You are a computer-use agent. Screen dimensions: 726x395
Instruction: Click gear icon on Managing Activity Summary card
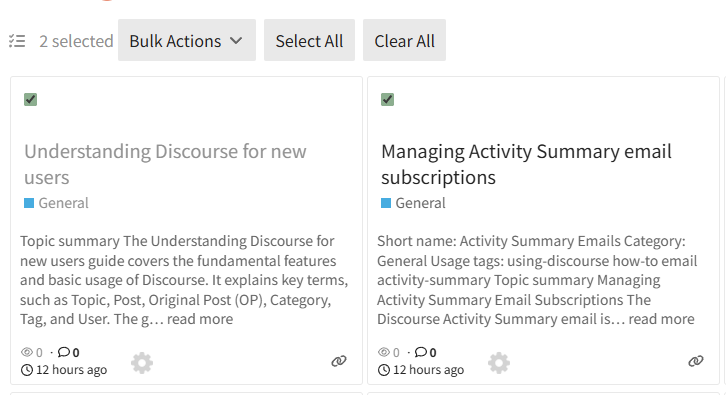pyautogui.click(x=499, y=363)
